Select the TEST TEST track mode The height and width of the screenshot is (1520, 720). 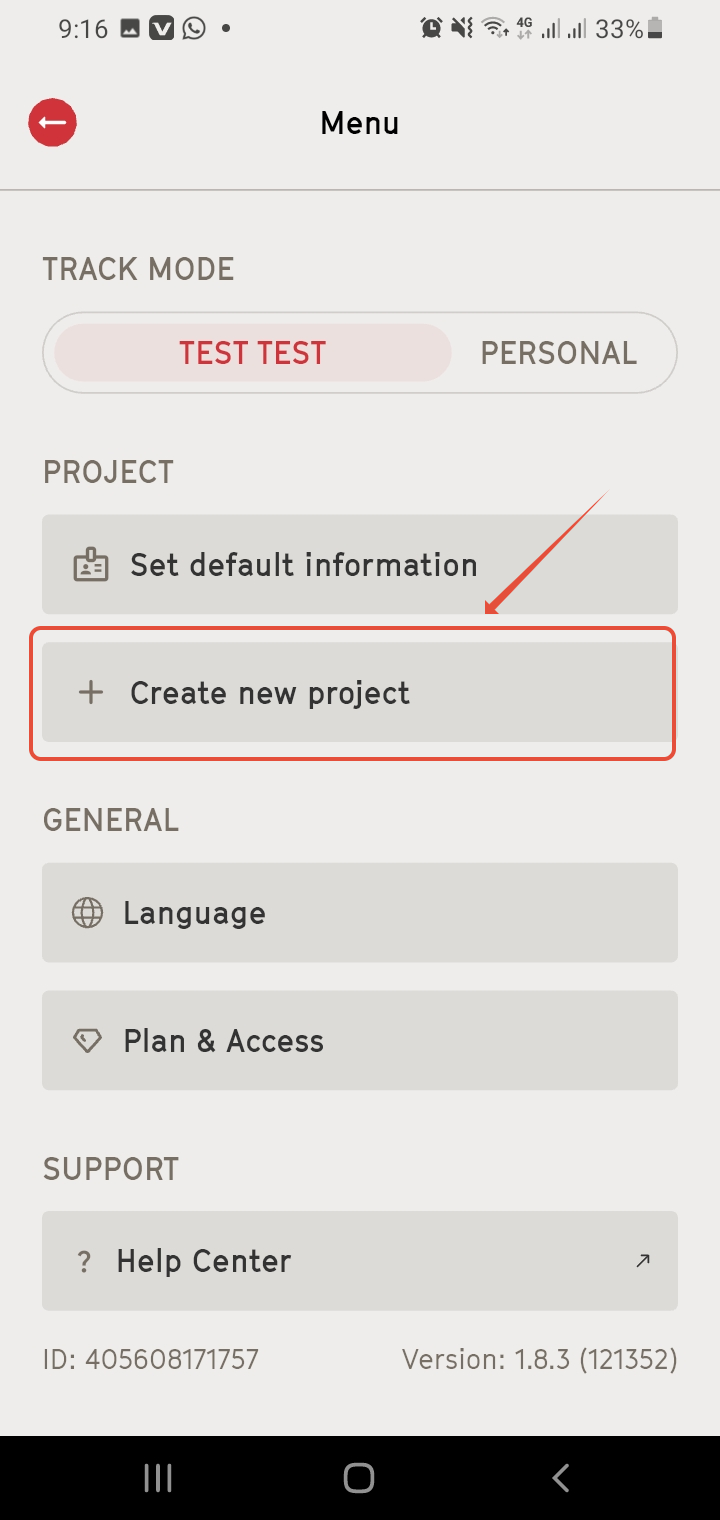(253, 353)
